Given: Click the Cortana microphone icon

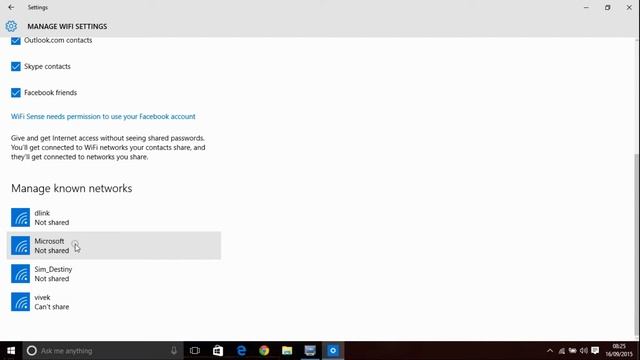Looking at the screenshot, I should coord(174,351).
